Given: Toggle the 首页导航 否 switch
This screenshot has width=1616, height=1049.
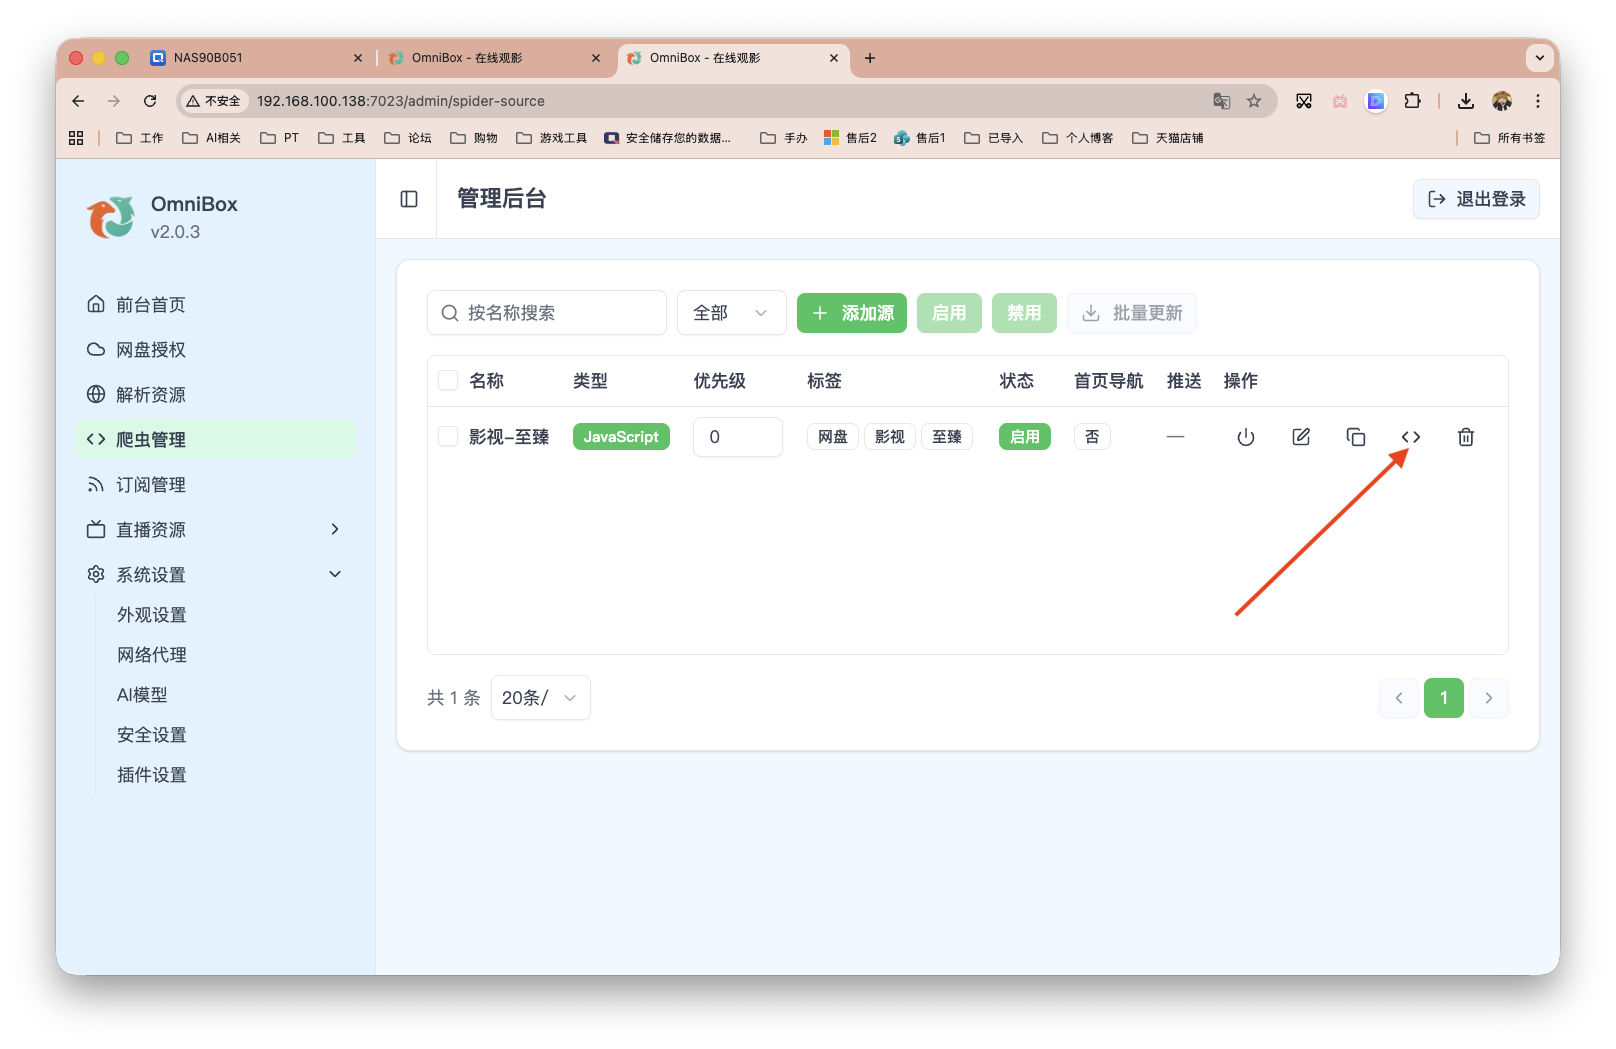Looking at the screenshot, I should (1092, 437).
